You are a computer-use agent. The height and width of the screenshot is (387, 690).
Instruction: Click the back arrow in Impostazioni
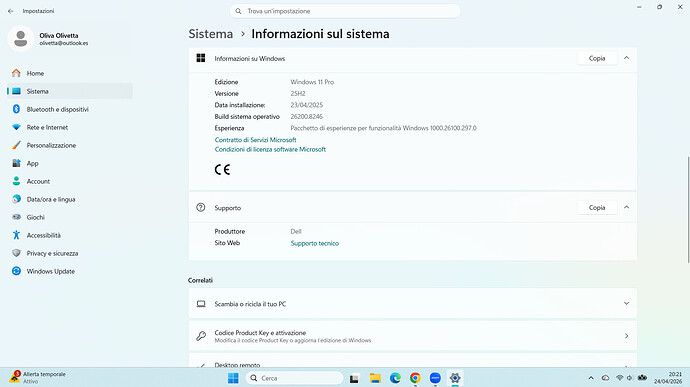click(11, 11)
